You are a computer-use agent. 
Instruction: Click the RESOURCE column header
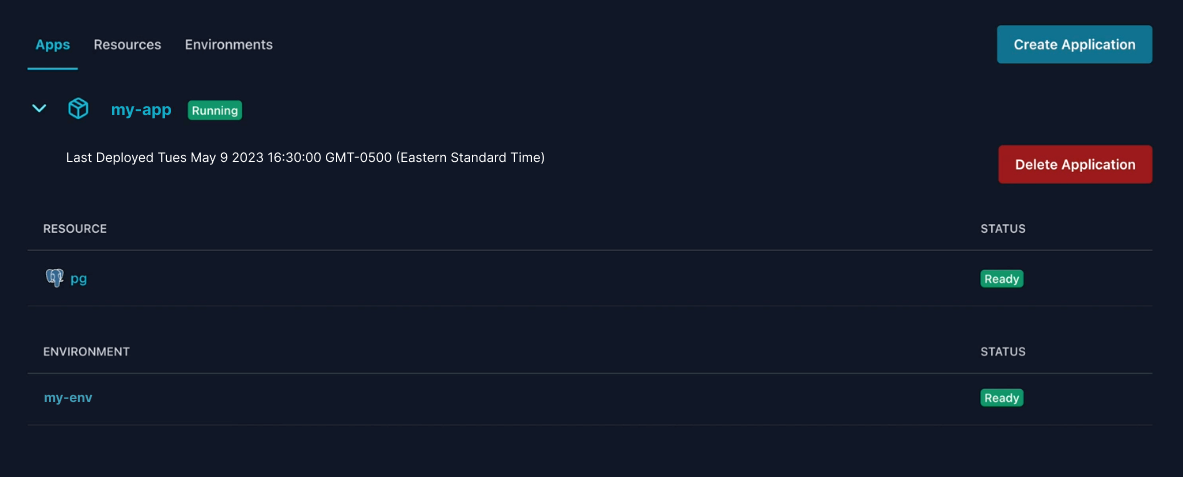click(x=75, y=229)
